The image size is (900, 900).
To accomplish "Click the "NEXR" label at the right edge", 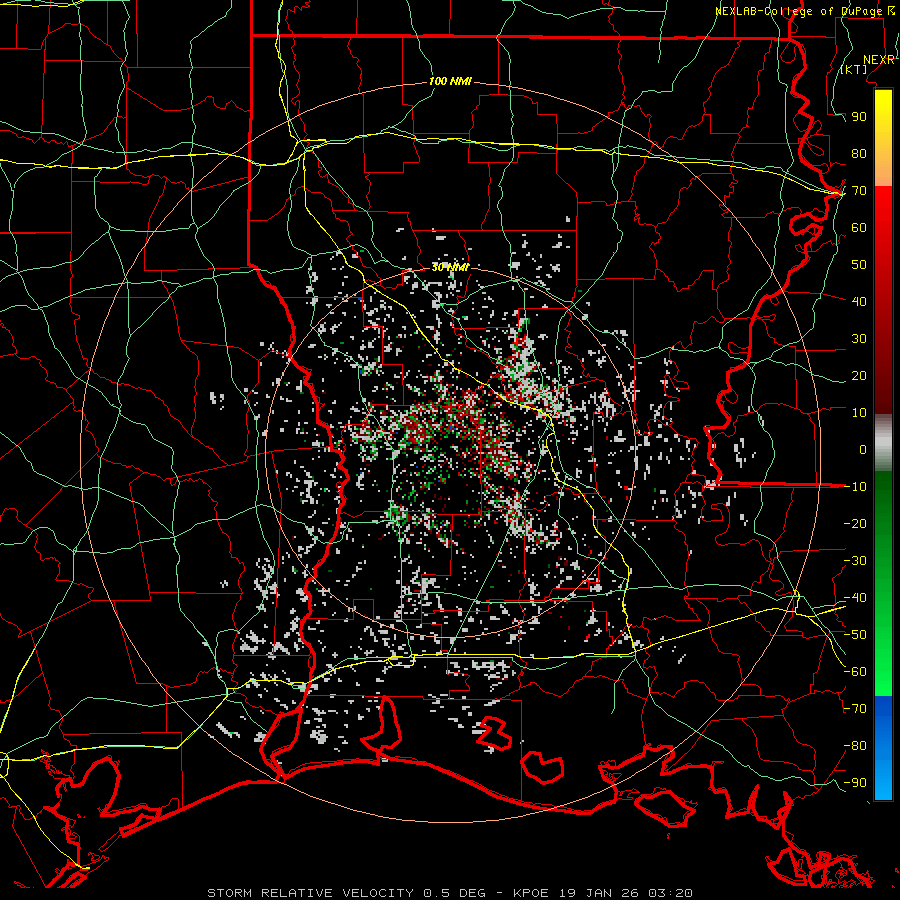I will click(879, 60).
